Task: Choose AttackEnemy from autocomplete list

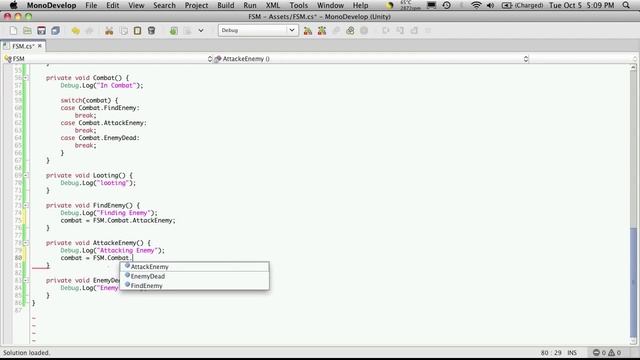Action: (x=194, y=267)
